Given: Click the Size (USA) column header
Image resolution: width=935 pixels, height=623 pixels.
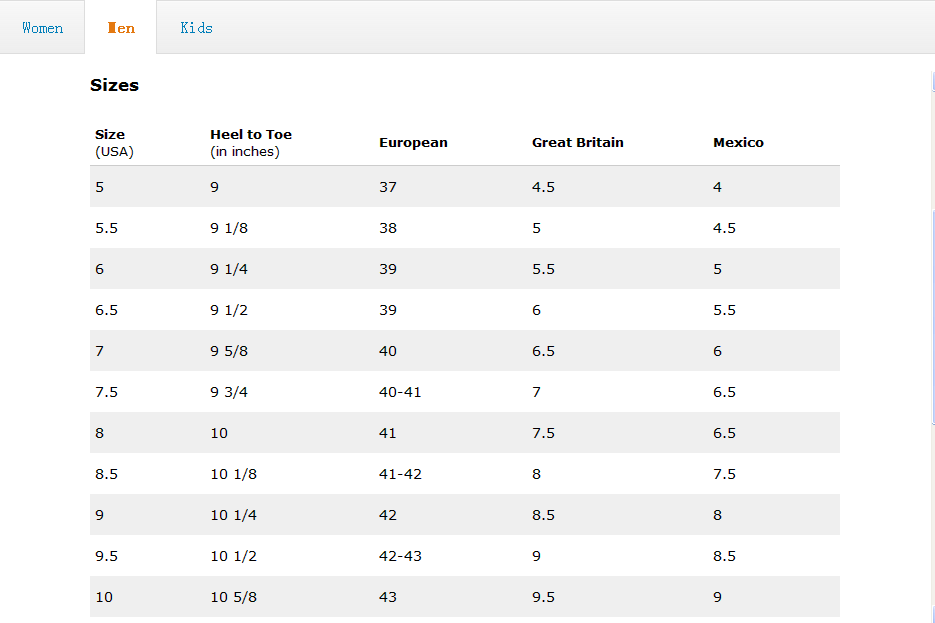Looking at the screenshot, I should pos(114,143).
